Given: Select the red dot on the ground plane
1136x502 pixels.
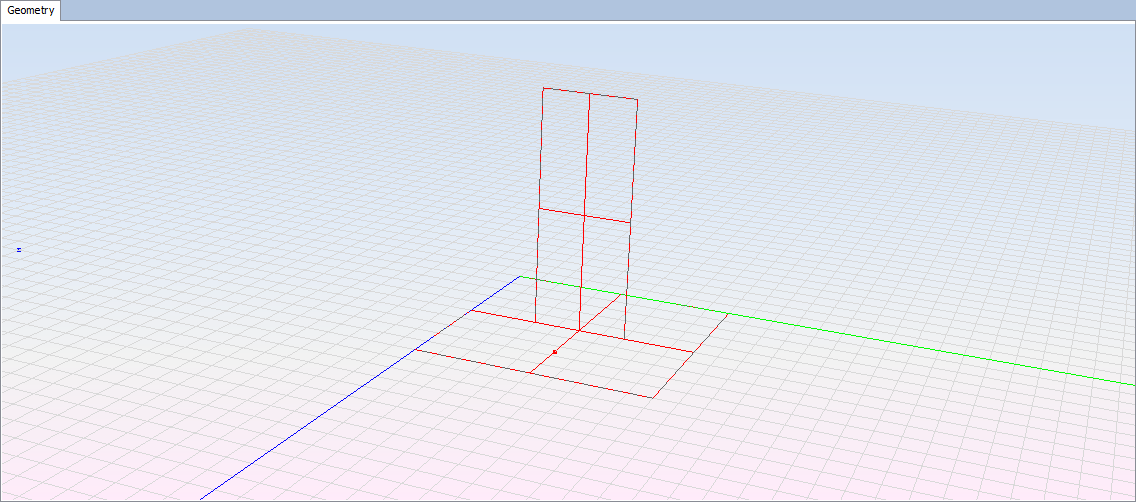Looking at the screenshot, I should pyautogui.click(x=554, y=352).
